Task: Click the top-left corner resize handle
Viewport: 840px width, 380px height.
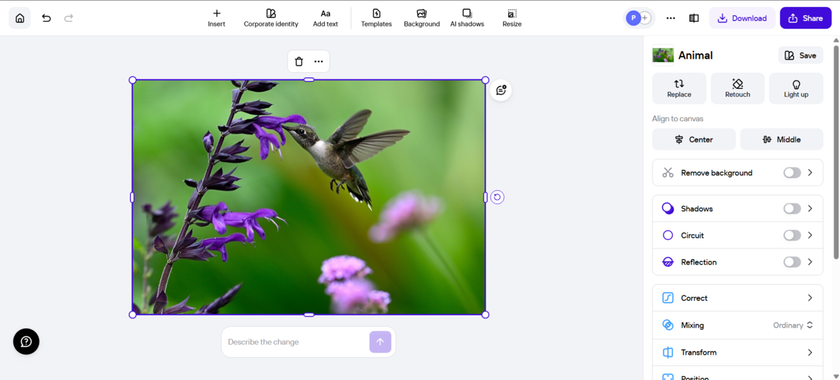Action: 133,80
